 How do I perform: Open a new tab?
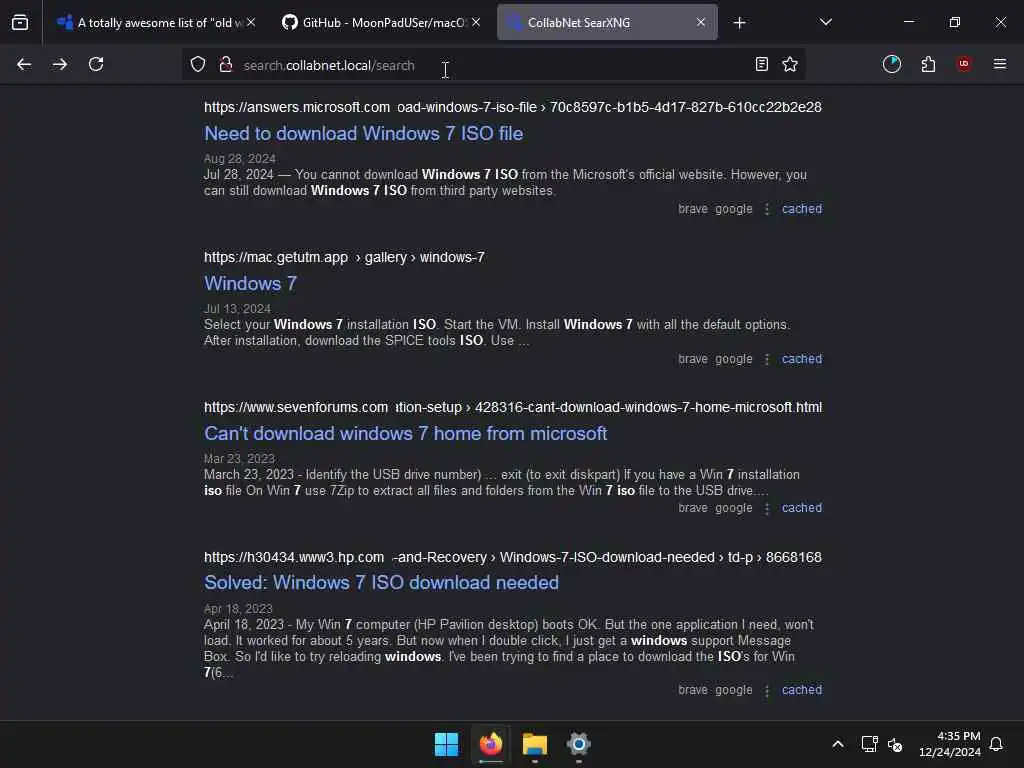pyautogui.click(x=739, y=23)
